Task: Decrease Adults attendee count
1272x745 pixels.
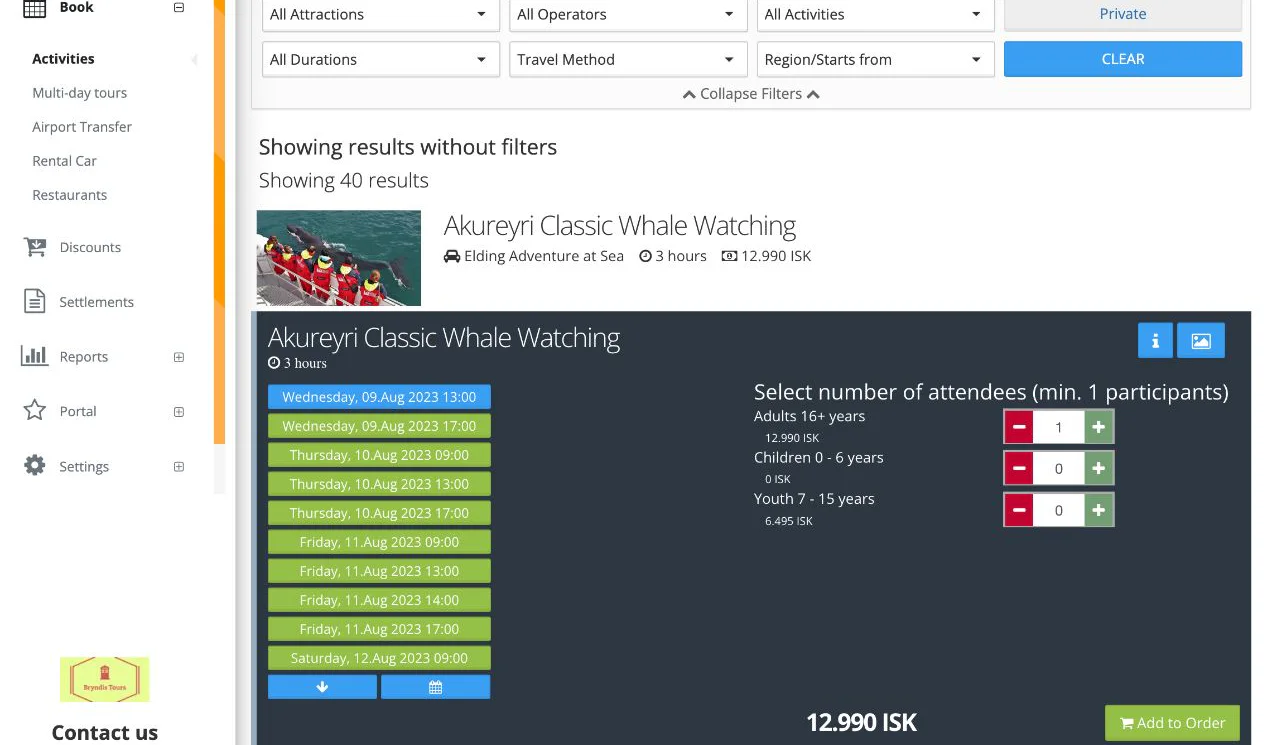Action: coord(1019,427)
